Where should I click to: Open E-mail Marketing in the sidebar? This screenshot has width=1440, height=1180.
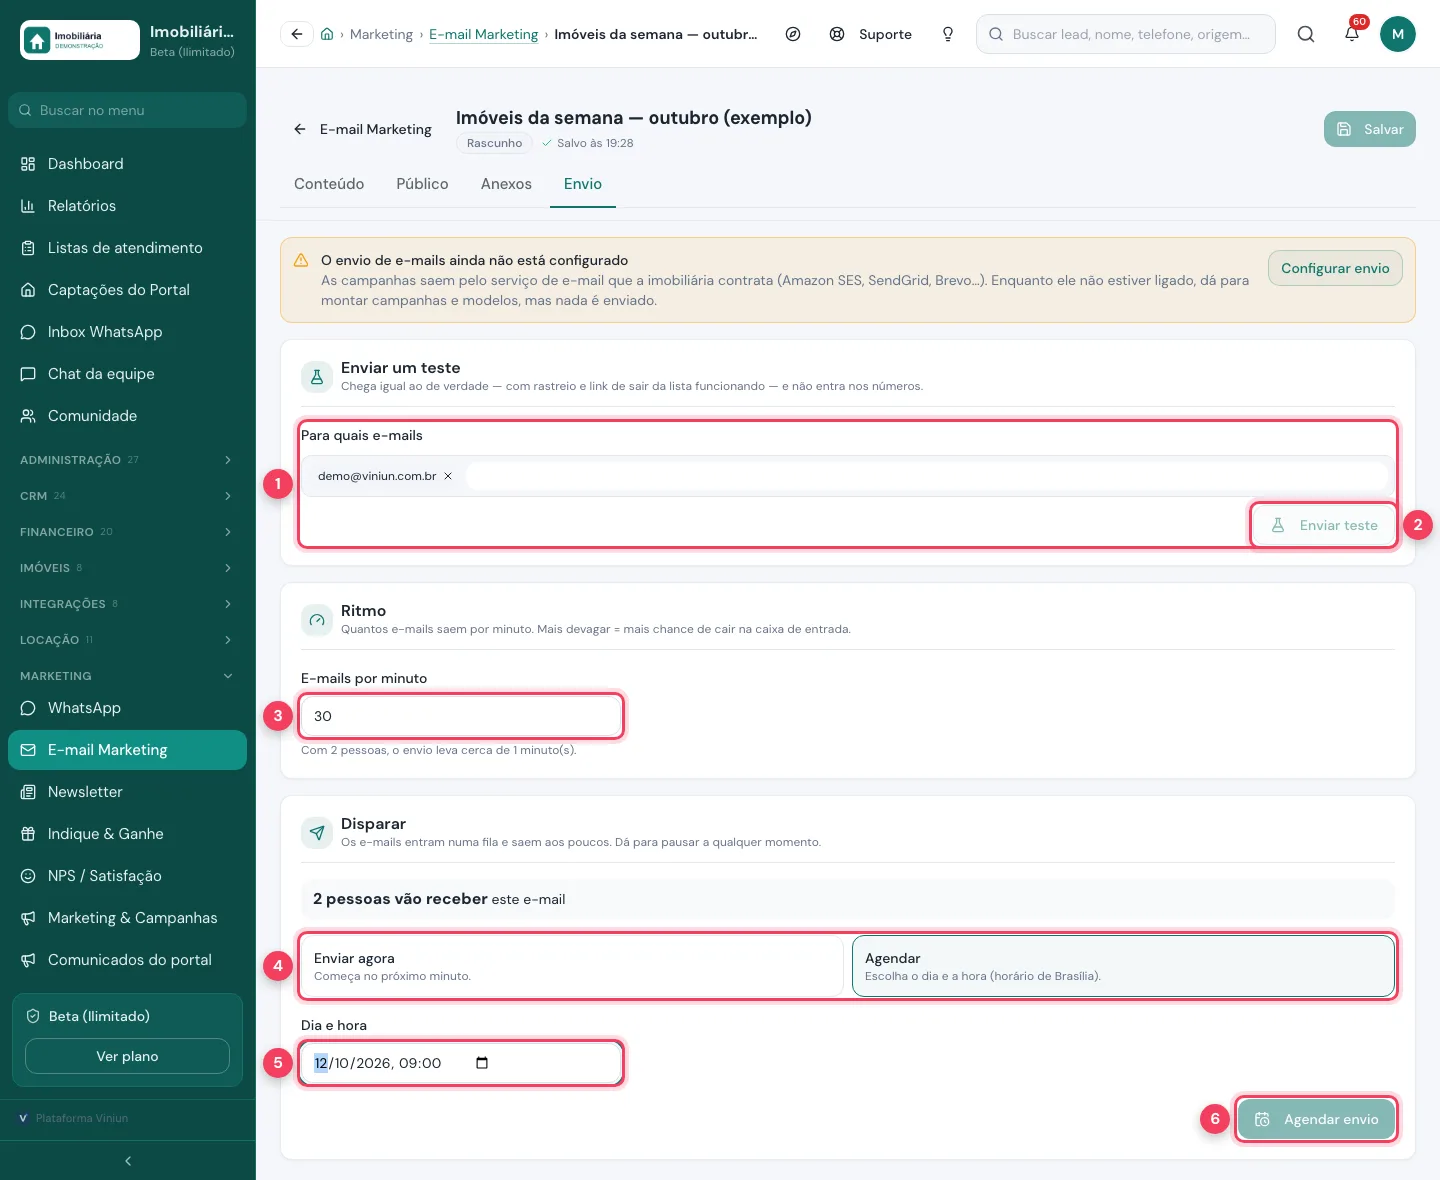point(127,750)
